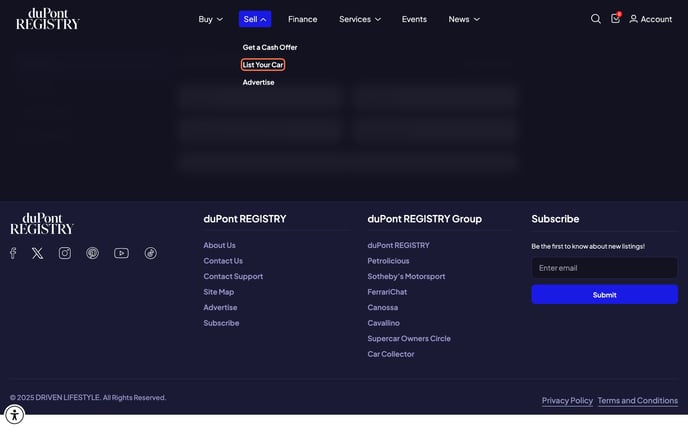Expand the Services dropdown menu
The height and width of the screenshot is (448, 688).
pos(360,19)
